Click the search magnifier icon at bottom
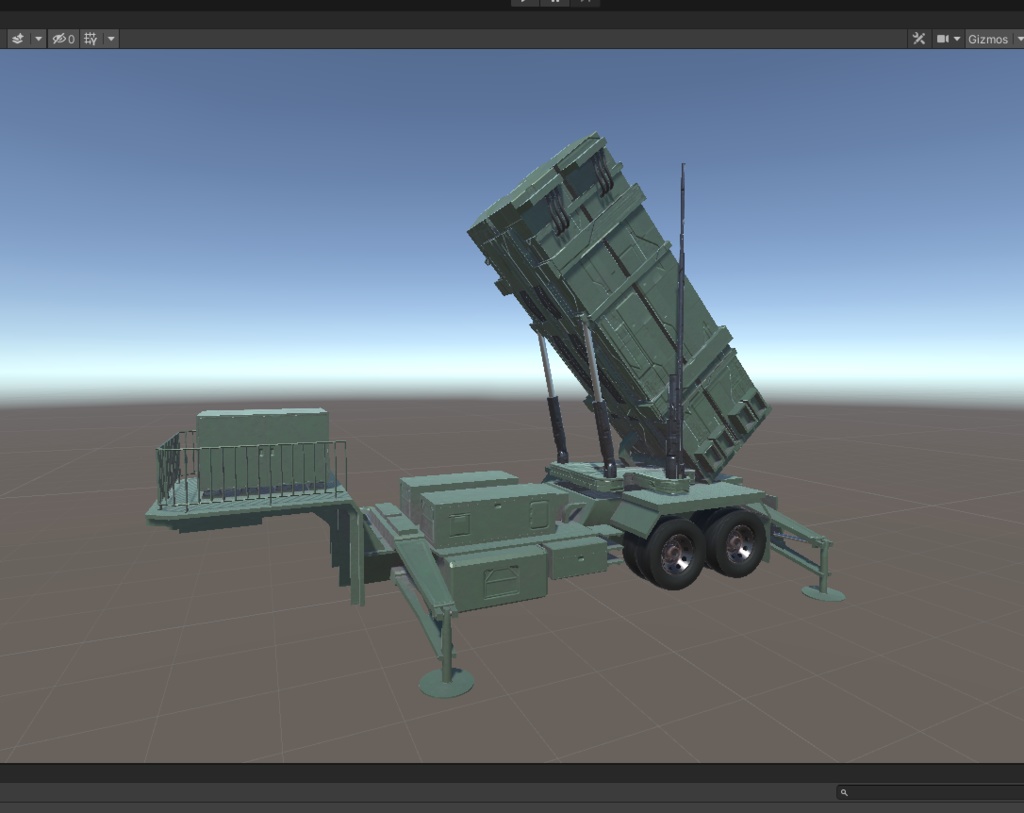 point(845,791)
